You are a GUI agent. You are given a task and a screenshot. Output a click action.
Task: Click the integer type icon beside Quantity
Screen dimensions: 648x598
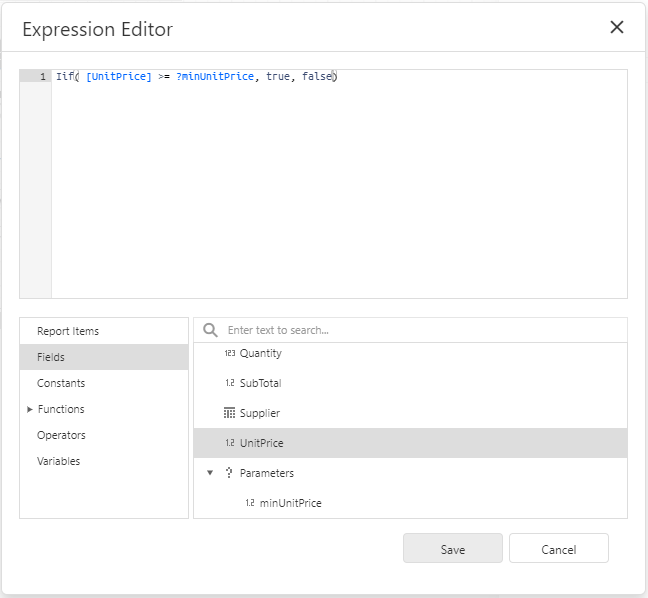pyautogui.click(x=230, y=353)
